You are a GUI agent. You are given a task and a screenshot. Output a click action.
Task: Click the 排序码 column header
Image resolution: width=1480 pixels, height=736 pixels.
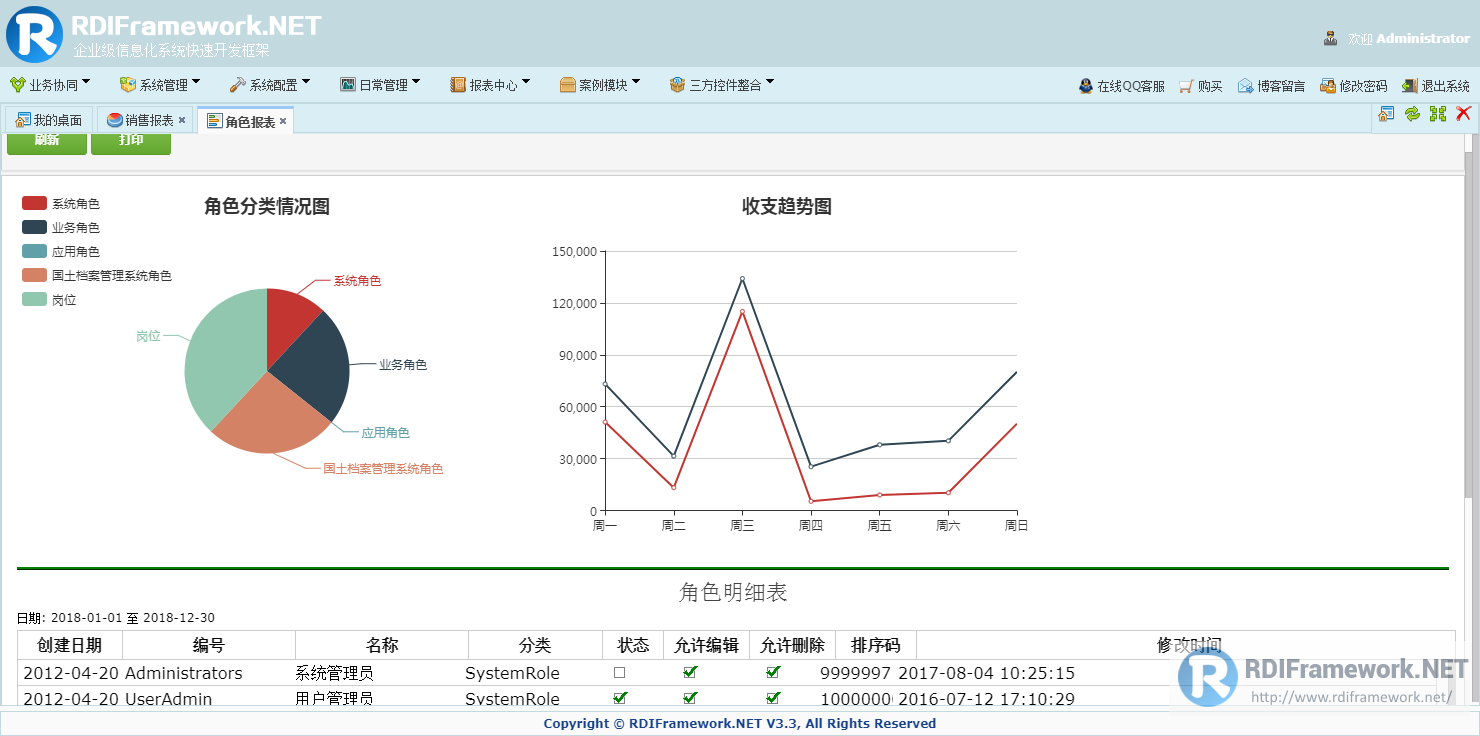coord(876,645)
